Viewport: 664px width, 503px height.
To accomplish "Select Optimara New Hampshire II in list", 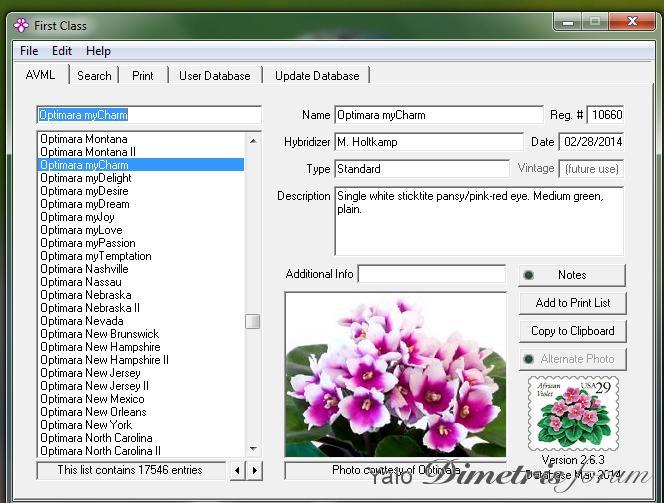I will 141,360.
